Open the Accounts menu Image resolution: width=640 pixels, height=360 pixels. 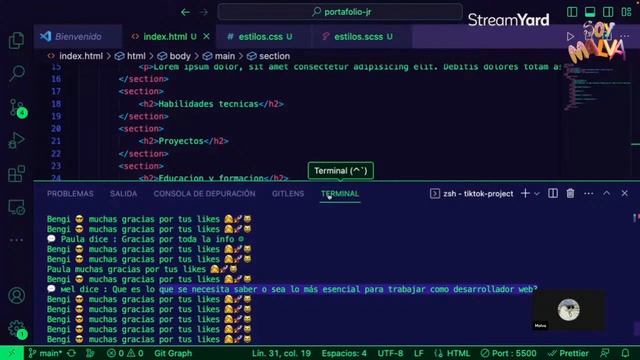click(x=16, y=296)
